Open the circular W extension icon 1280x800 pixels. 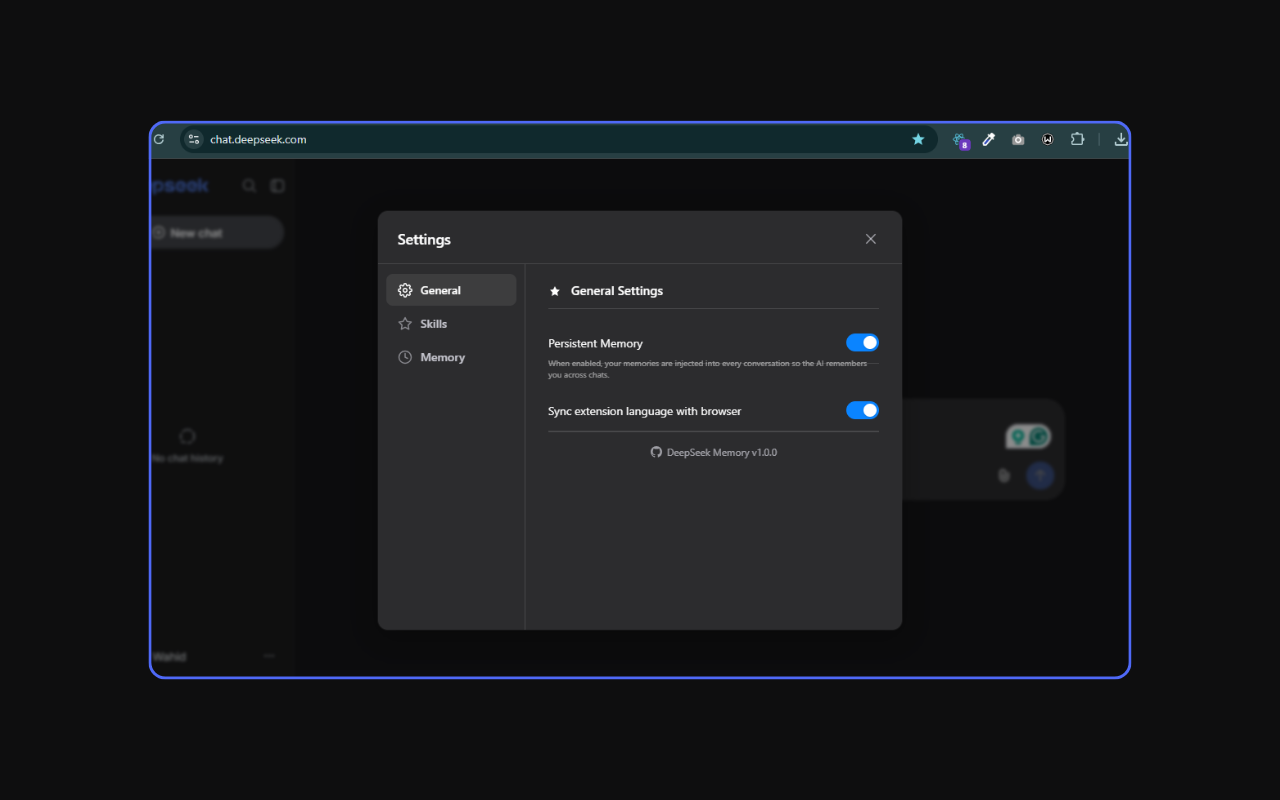pyautogui.click(x=1047, y=139)
